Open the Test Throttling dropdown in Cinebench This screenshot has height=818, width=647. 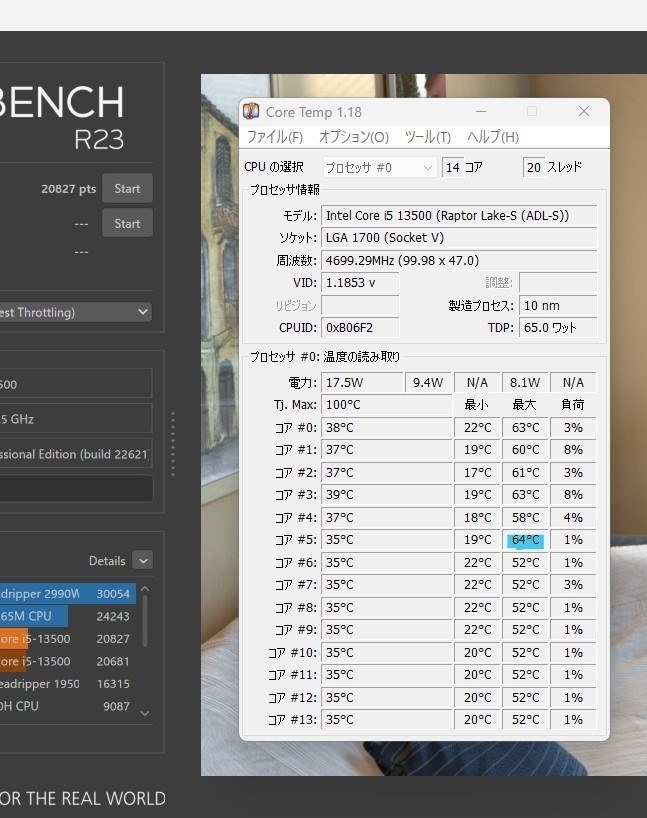click(x=76, y=312)
